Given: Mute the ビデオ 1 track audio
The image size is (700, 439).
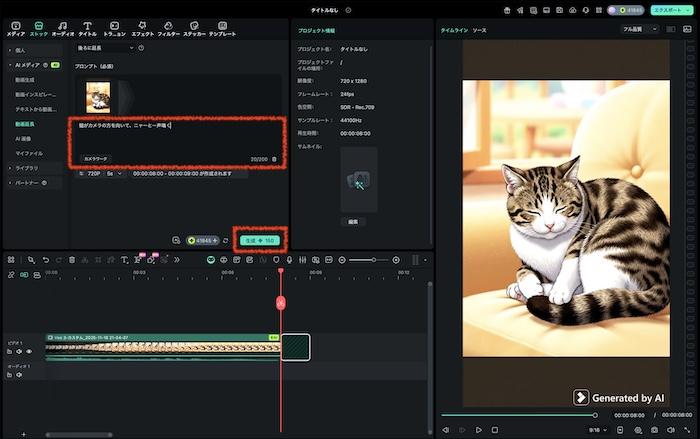Looking at the screenshot, I should 20,351.
